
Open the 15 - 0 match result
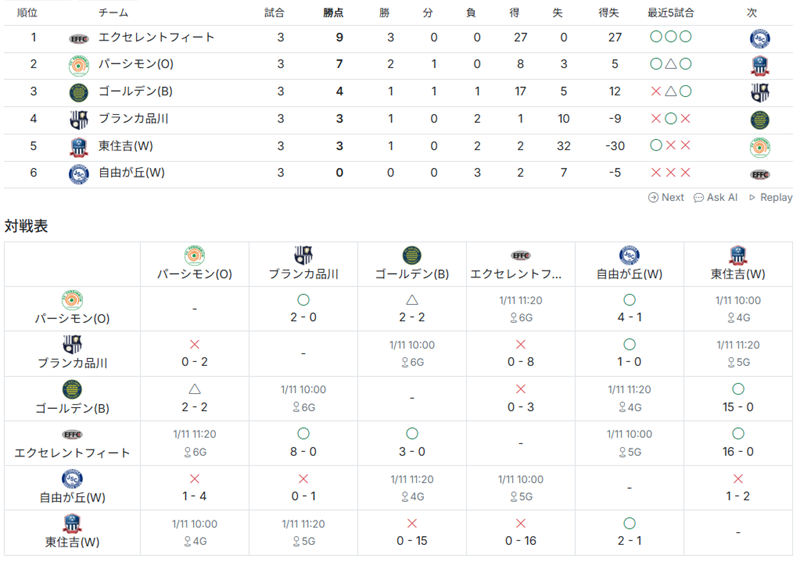738,407
